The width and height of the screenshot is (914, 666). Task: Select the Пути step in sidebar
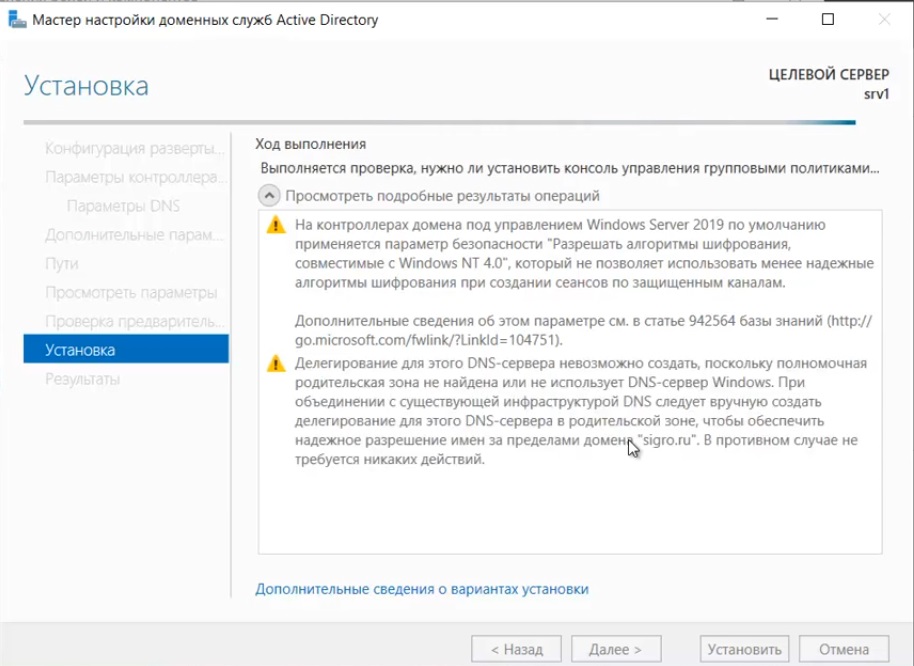(62, 264)
